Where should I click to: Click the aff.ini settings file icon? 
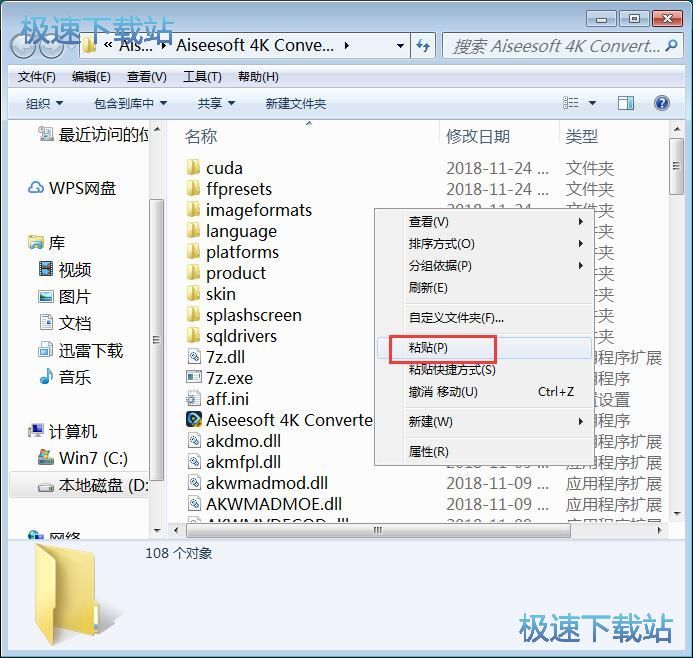click(194, 399)
